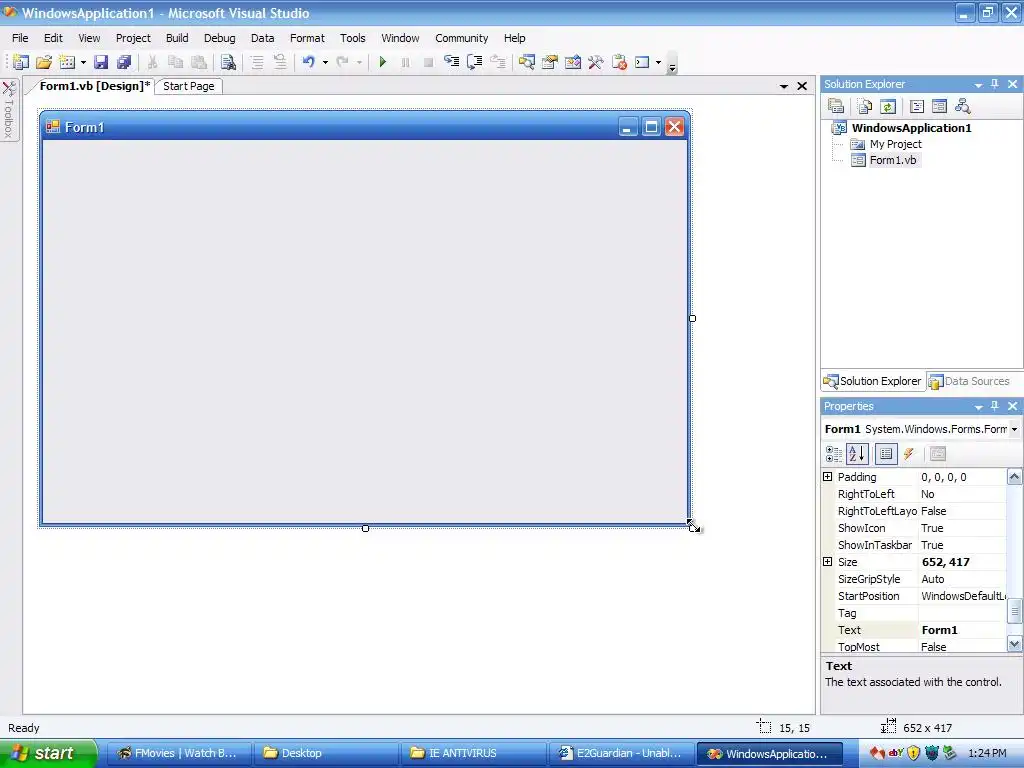The width and height of the screenshot is (1024, 768).
Task: Open the object selector dropdown in Properties
Action: (1014, 429)
